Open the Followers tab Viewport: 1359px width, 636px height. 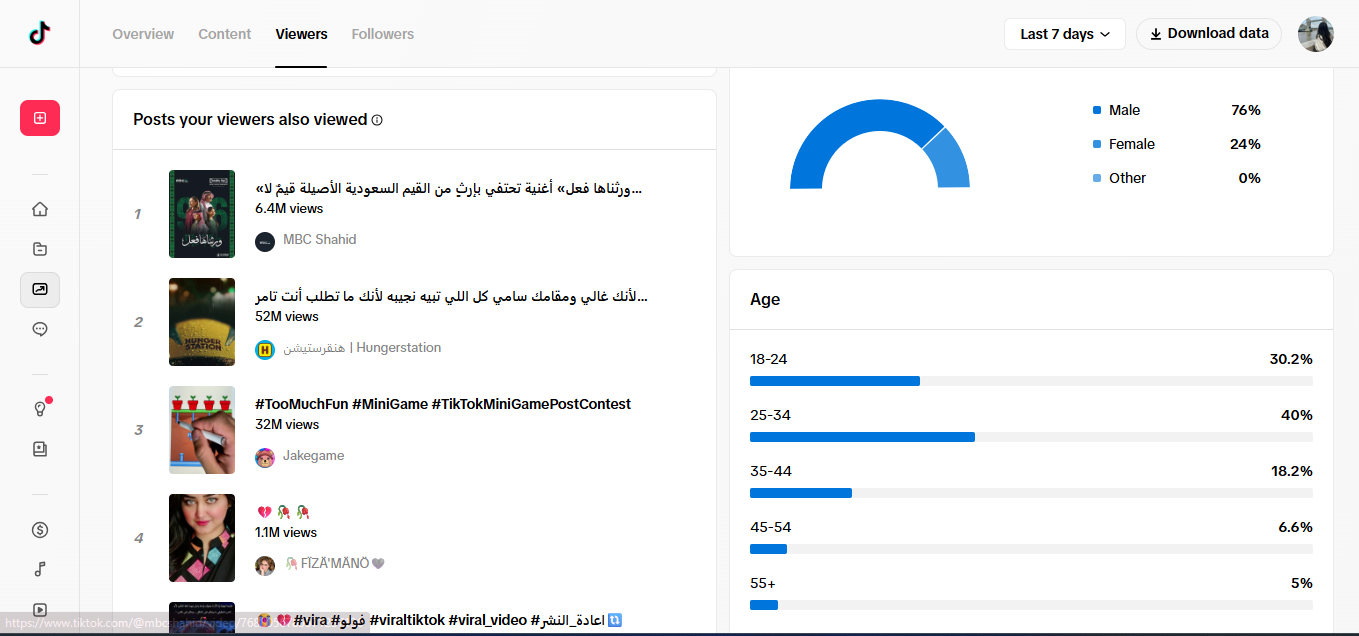point(383,34)
